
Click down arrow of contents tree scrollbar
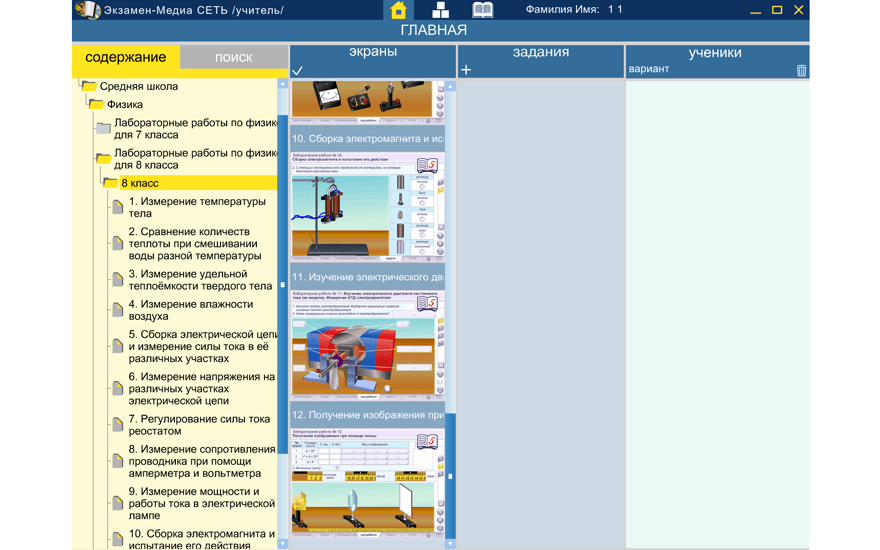point(282,544)
